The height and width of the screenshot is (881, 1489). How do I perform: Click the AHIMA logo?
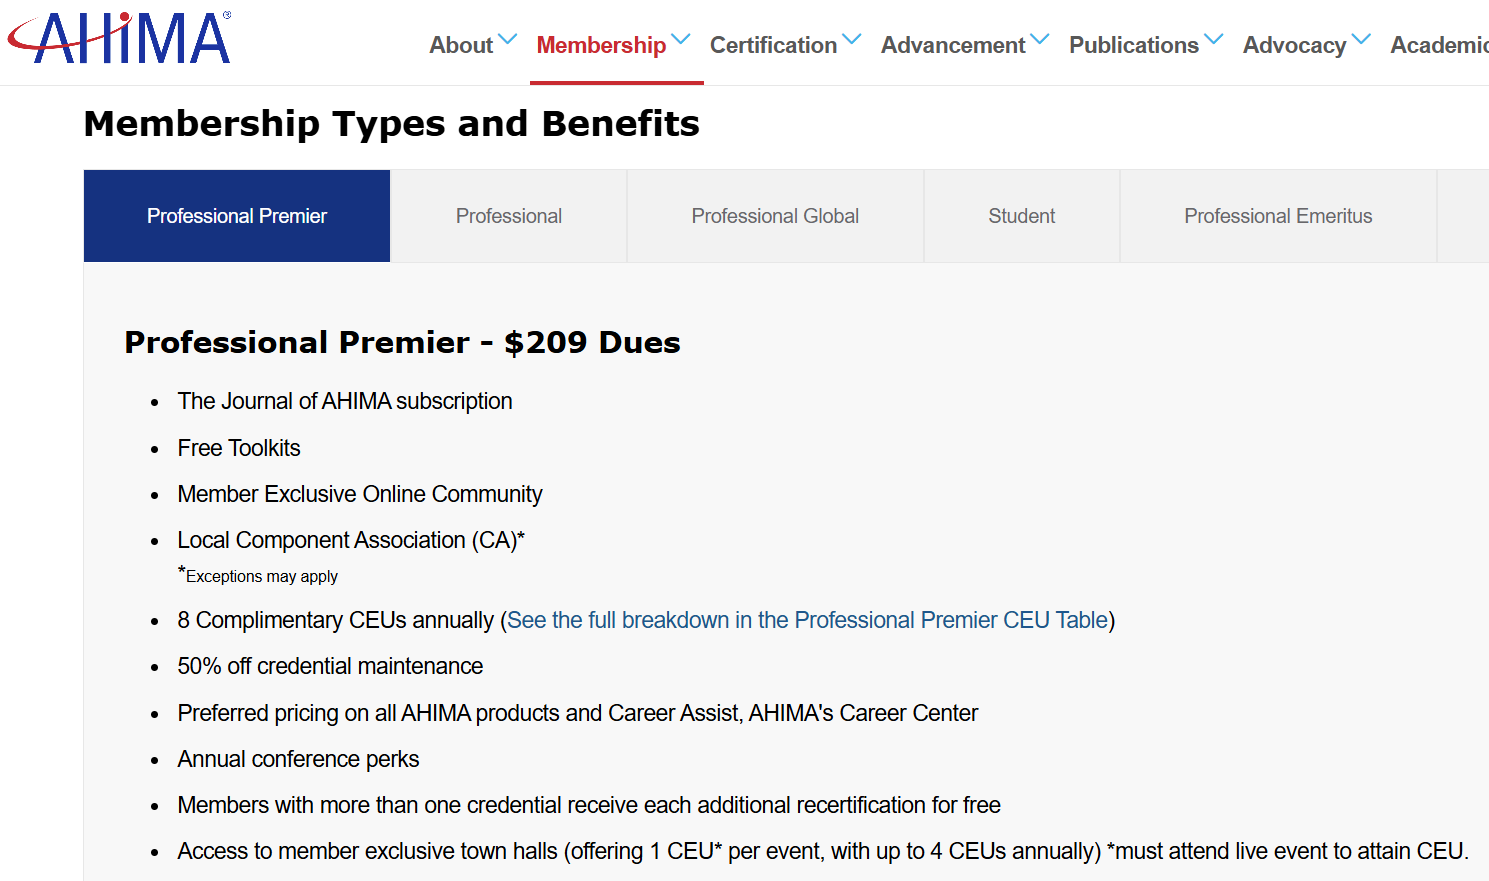click(x=120, y=39)
